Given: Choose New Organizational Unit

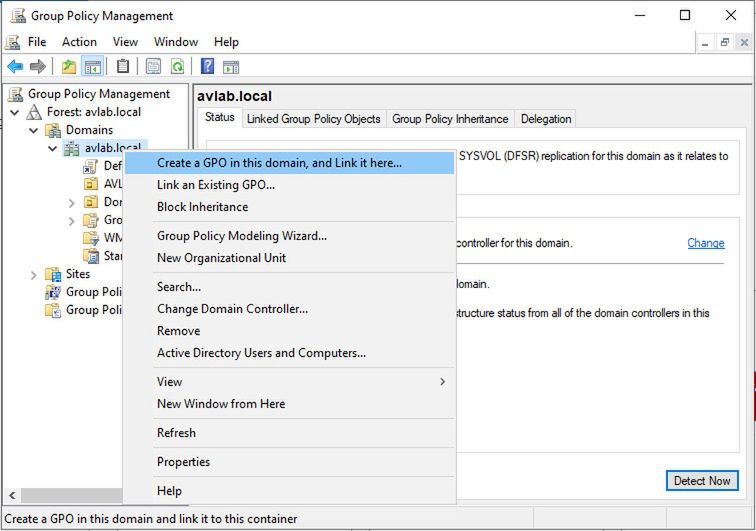Looking at the screenshot, I should tap(289, 258).
